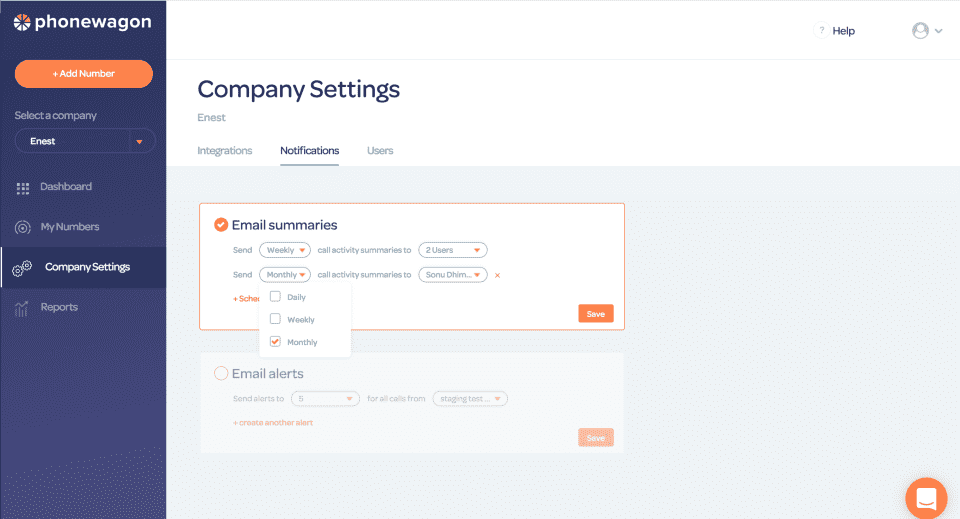Toggle the Email summaries checkmark
This screenshot has height=519, width=960.
pos(221,225)
